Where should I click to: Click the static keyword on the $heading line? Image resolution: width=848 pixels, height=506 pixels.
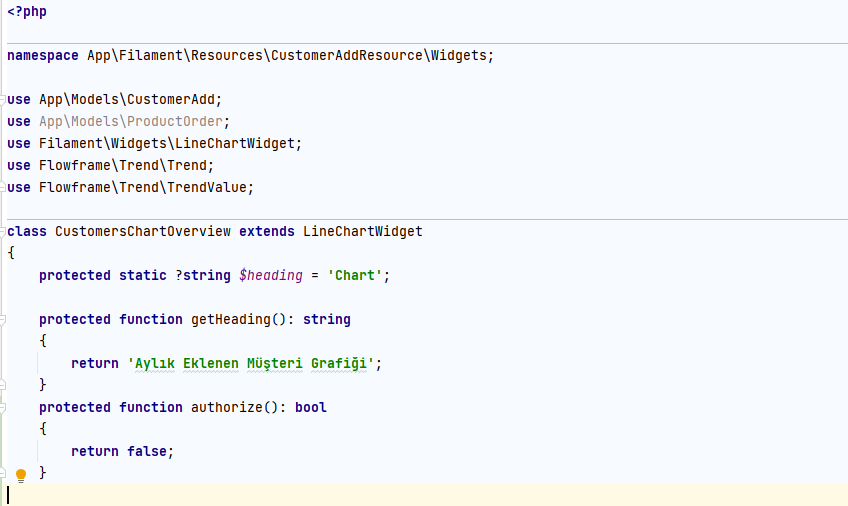click(x=142, y=275)
